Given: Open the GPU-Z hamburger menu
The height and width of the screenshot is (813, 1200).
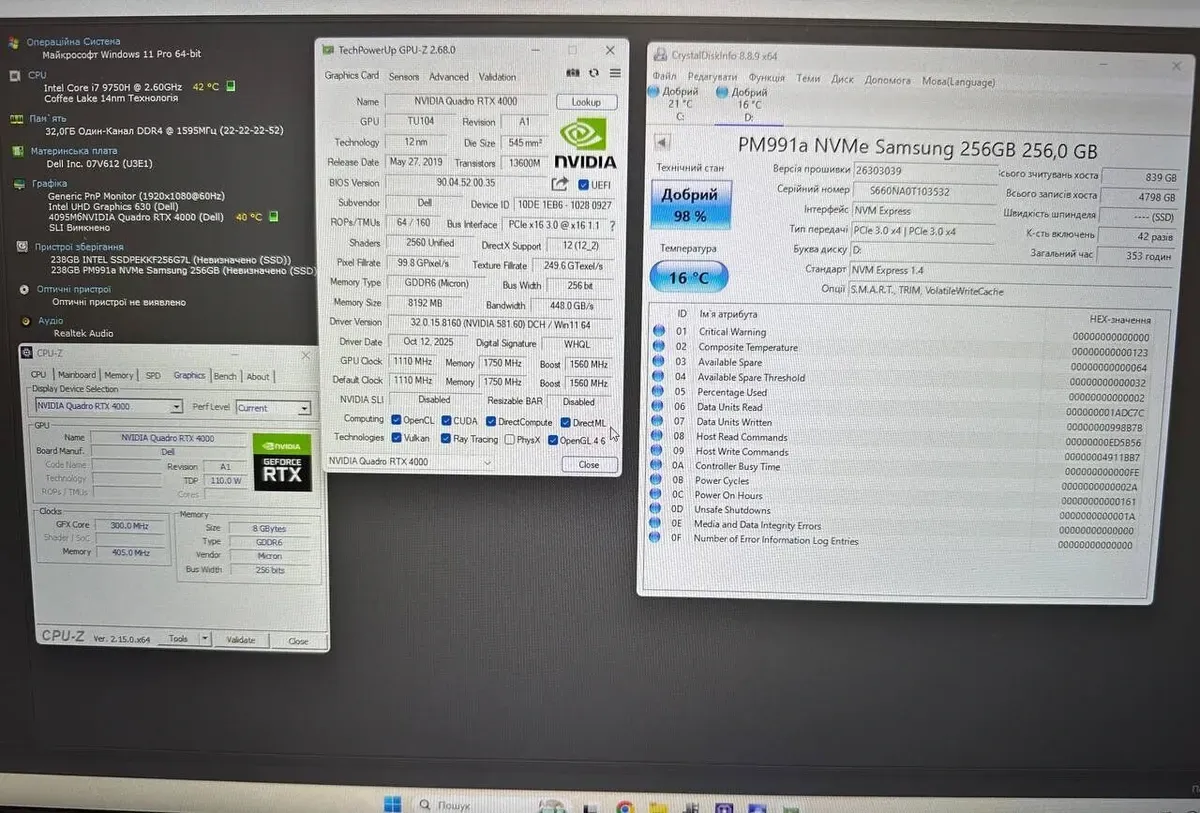Looking at the screenshot, I should coord(615,73).
